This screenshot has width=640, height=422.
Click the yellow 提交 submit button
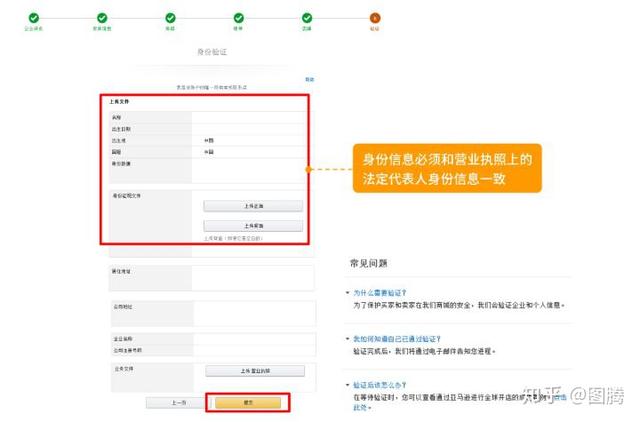point(248,403)
